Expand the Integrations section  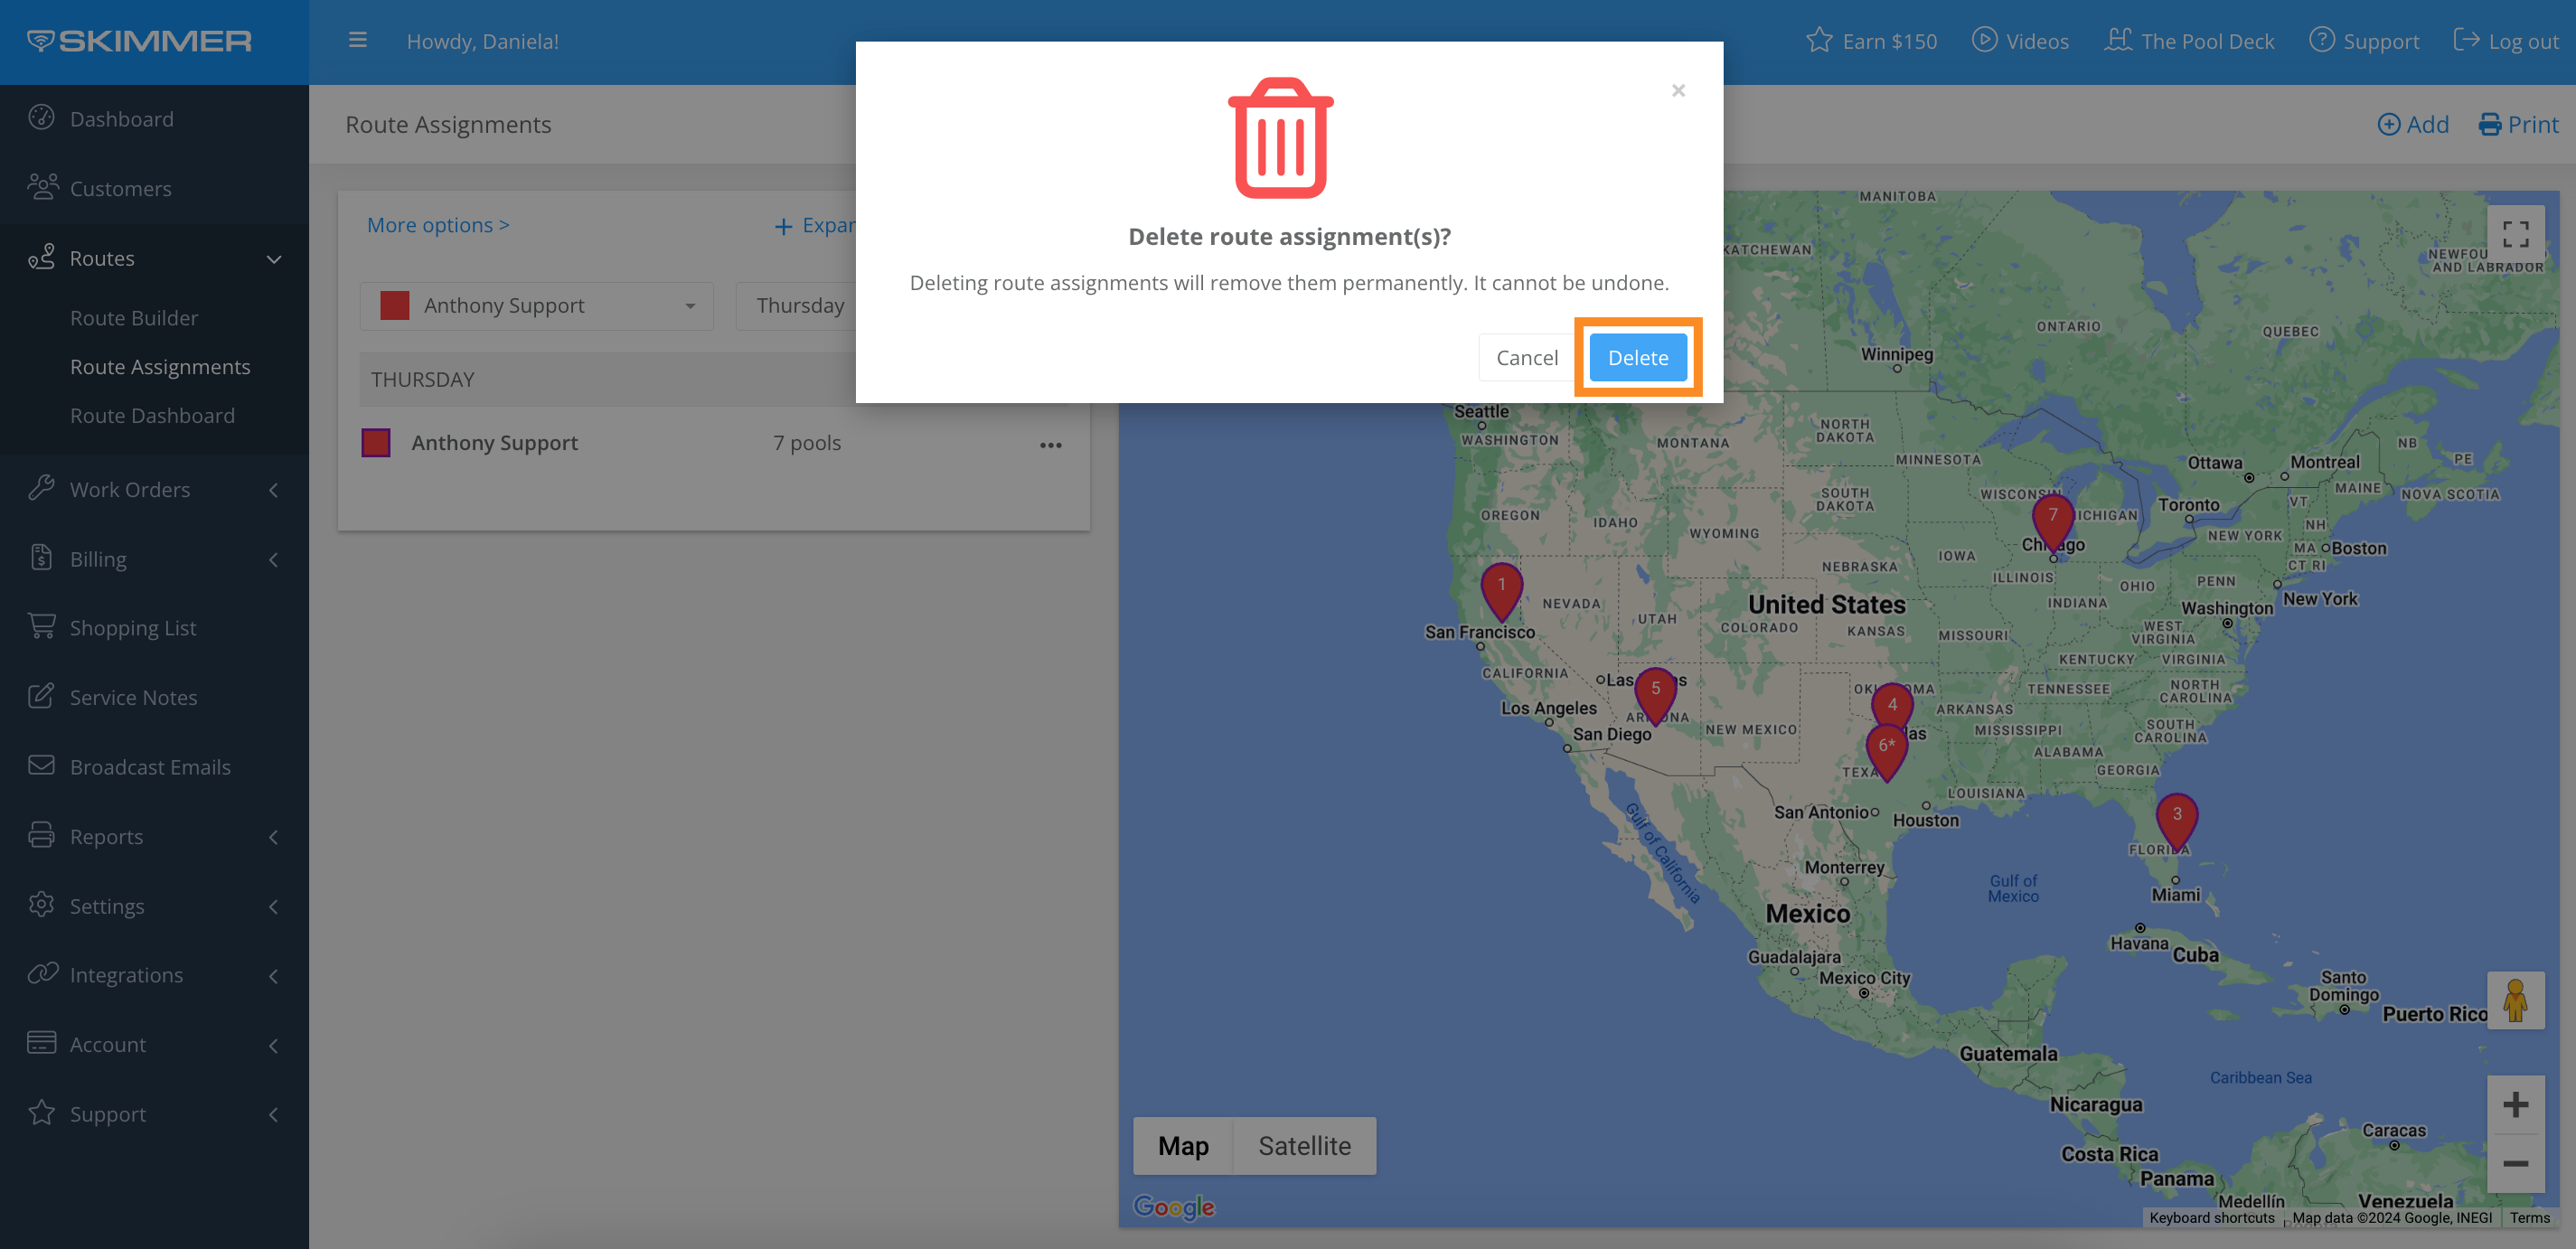(x=154, y=974)
